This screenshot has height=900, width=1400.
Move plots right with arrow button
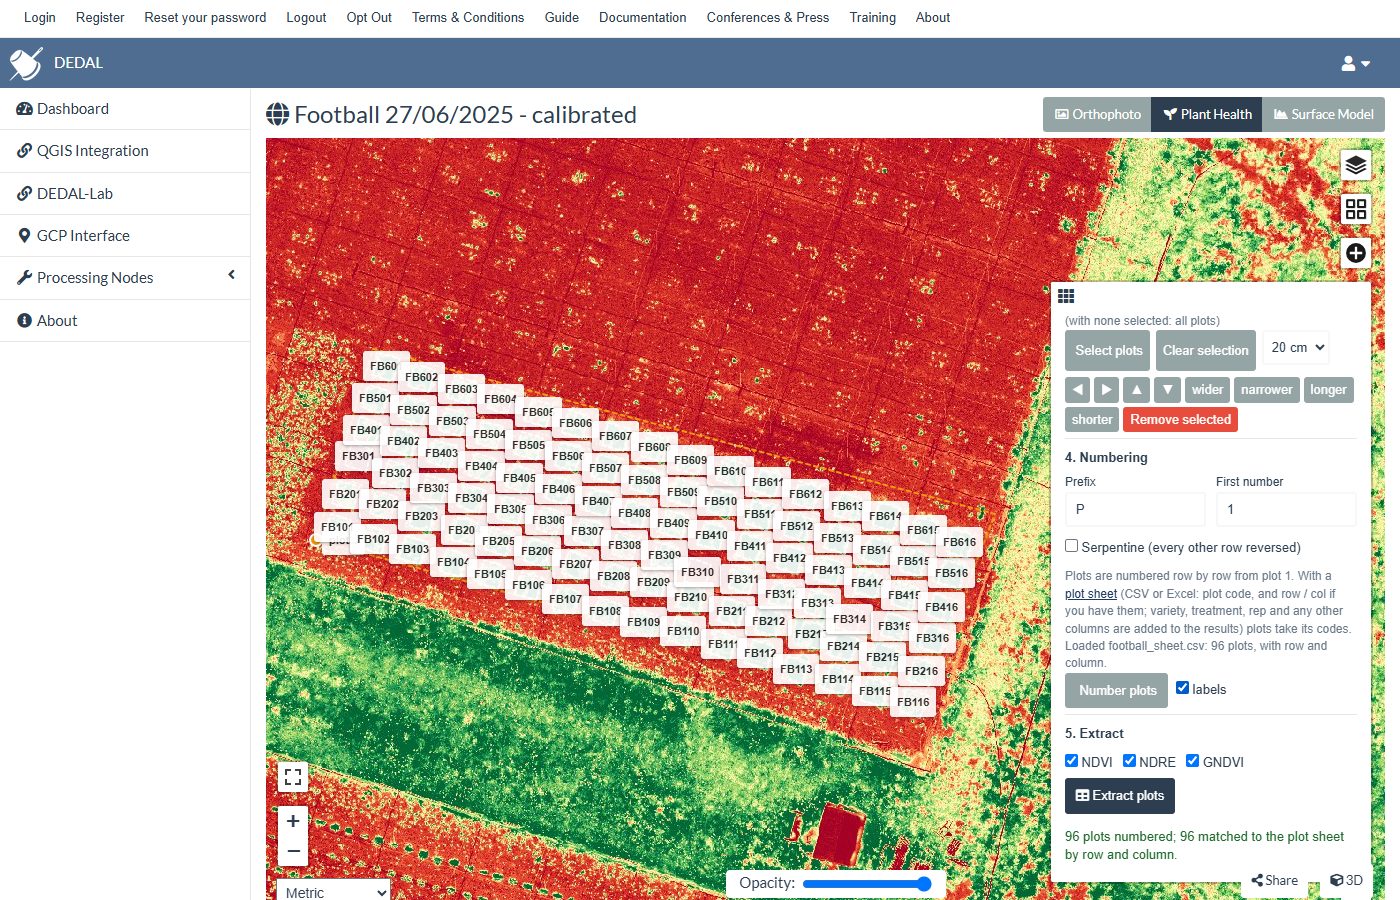1106,390
